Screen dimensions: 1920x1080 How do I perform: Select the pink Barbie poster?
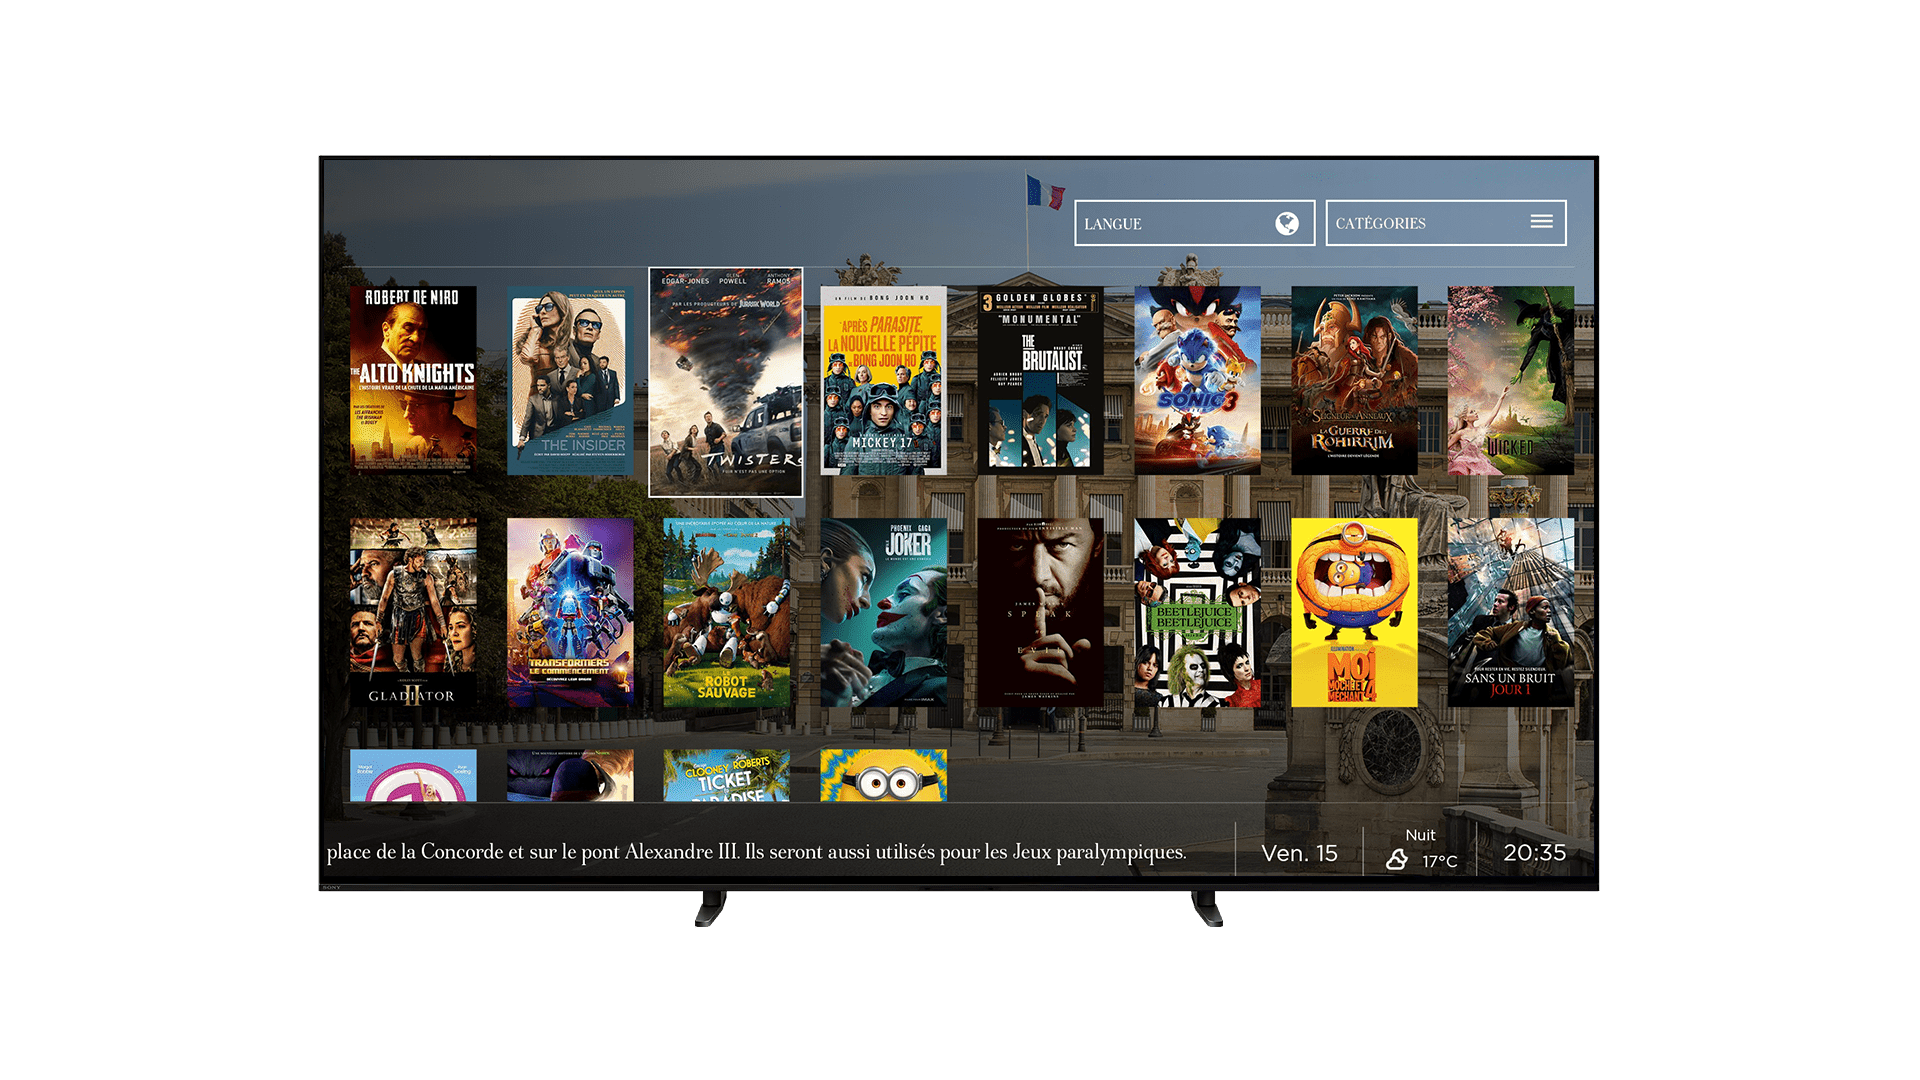[413, 775]
